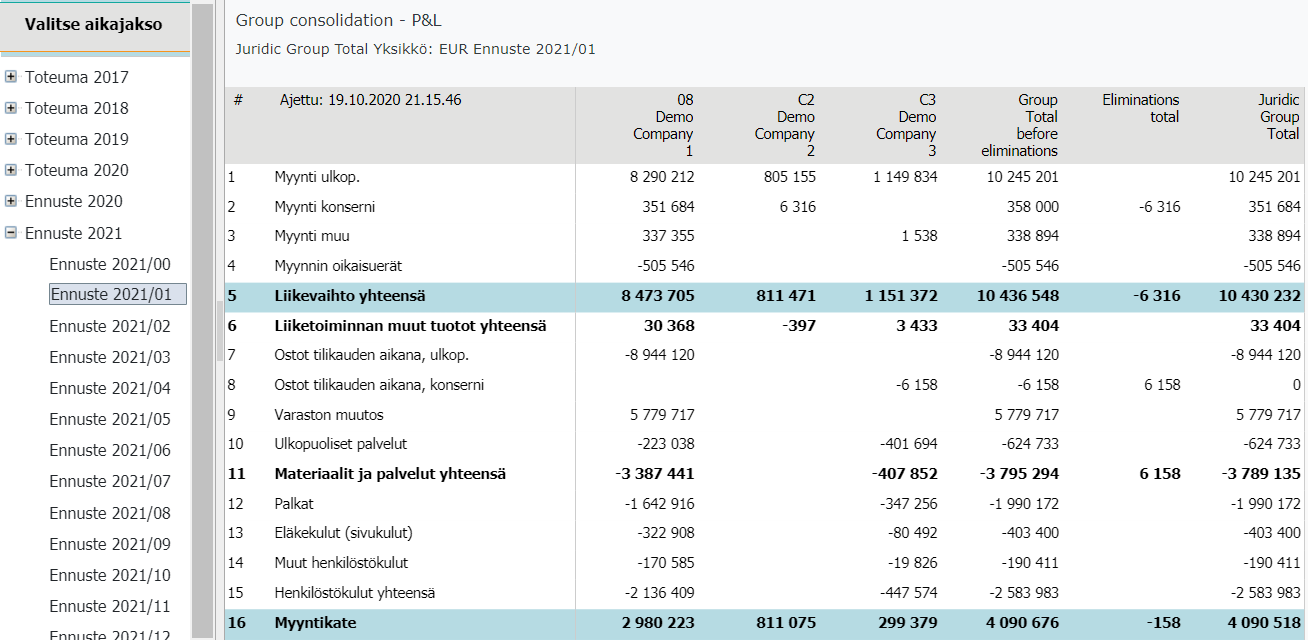Click the sidebar vertical scrollbar
Screen dimensions: 1308x640
pos(202,320)
